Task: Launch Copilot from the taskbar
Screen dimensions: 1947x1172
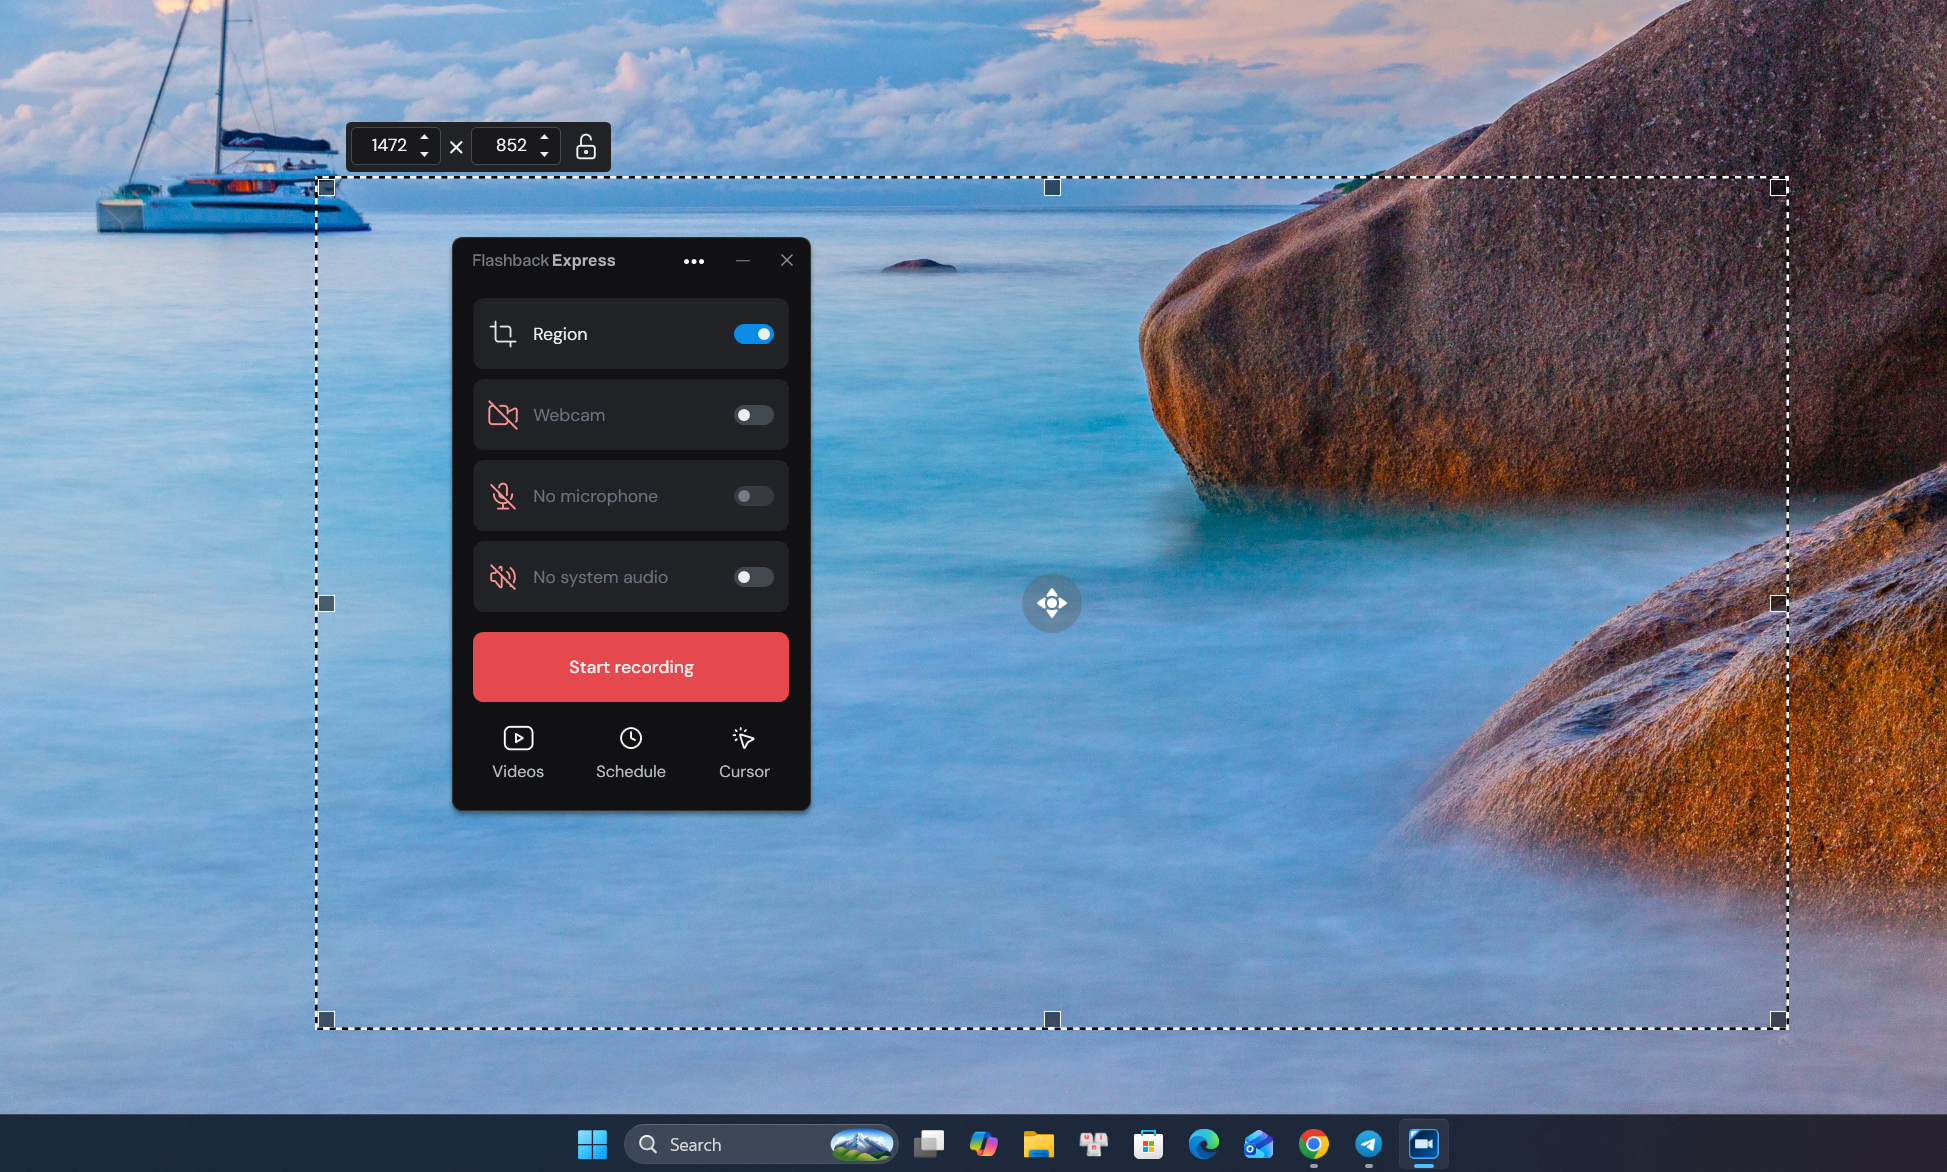Action: (984, 1144)
